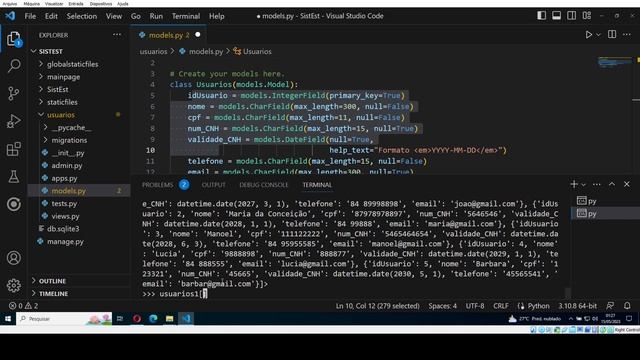
Task: Click the Python language mode in status bar
Action: (x=538, y=306)
